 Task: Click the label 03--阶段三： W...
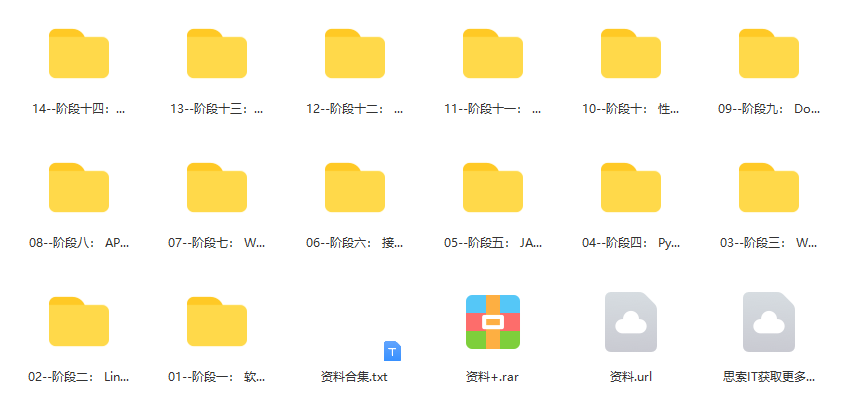(x=768, y=243)
